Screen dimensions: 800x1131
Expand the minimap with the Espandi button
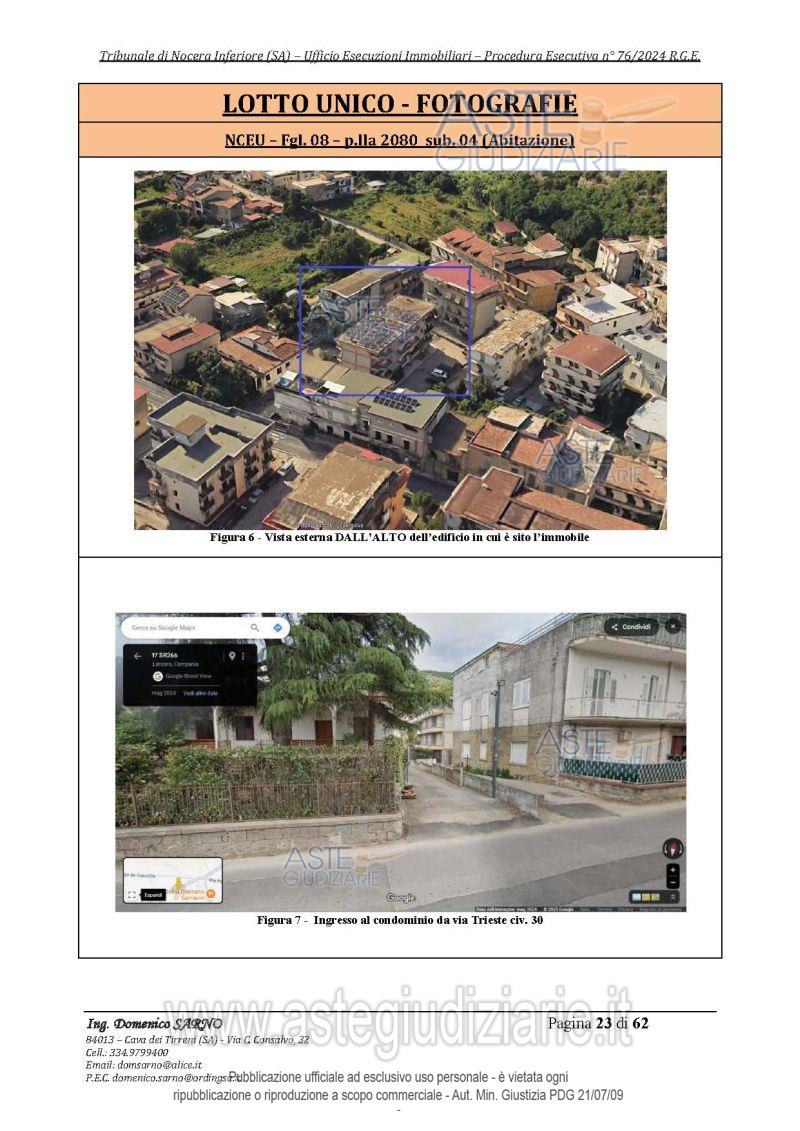coord(152,894)
